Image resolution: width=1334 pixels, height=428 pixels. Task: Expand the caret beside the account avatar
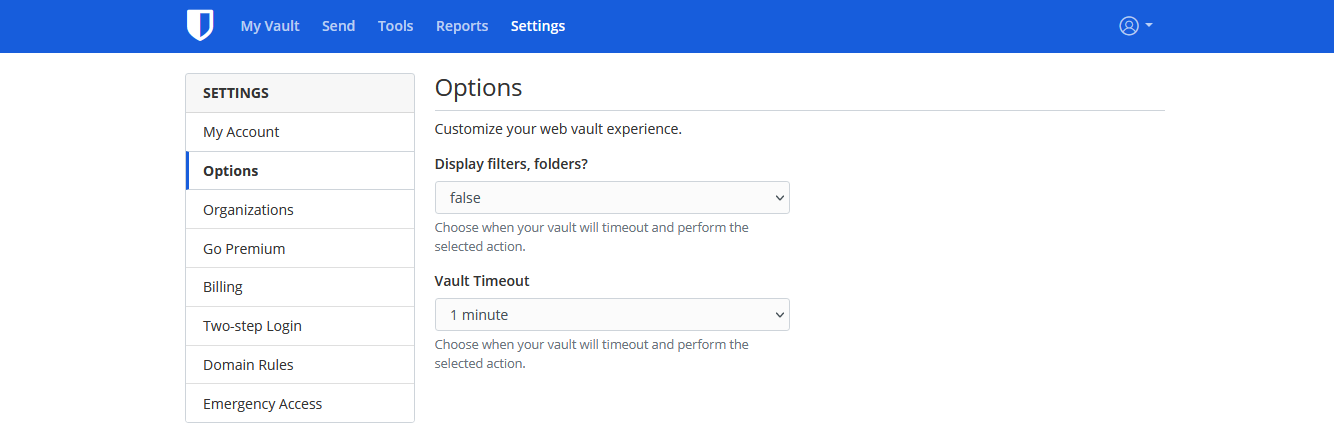[1149, 25]
